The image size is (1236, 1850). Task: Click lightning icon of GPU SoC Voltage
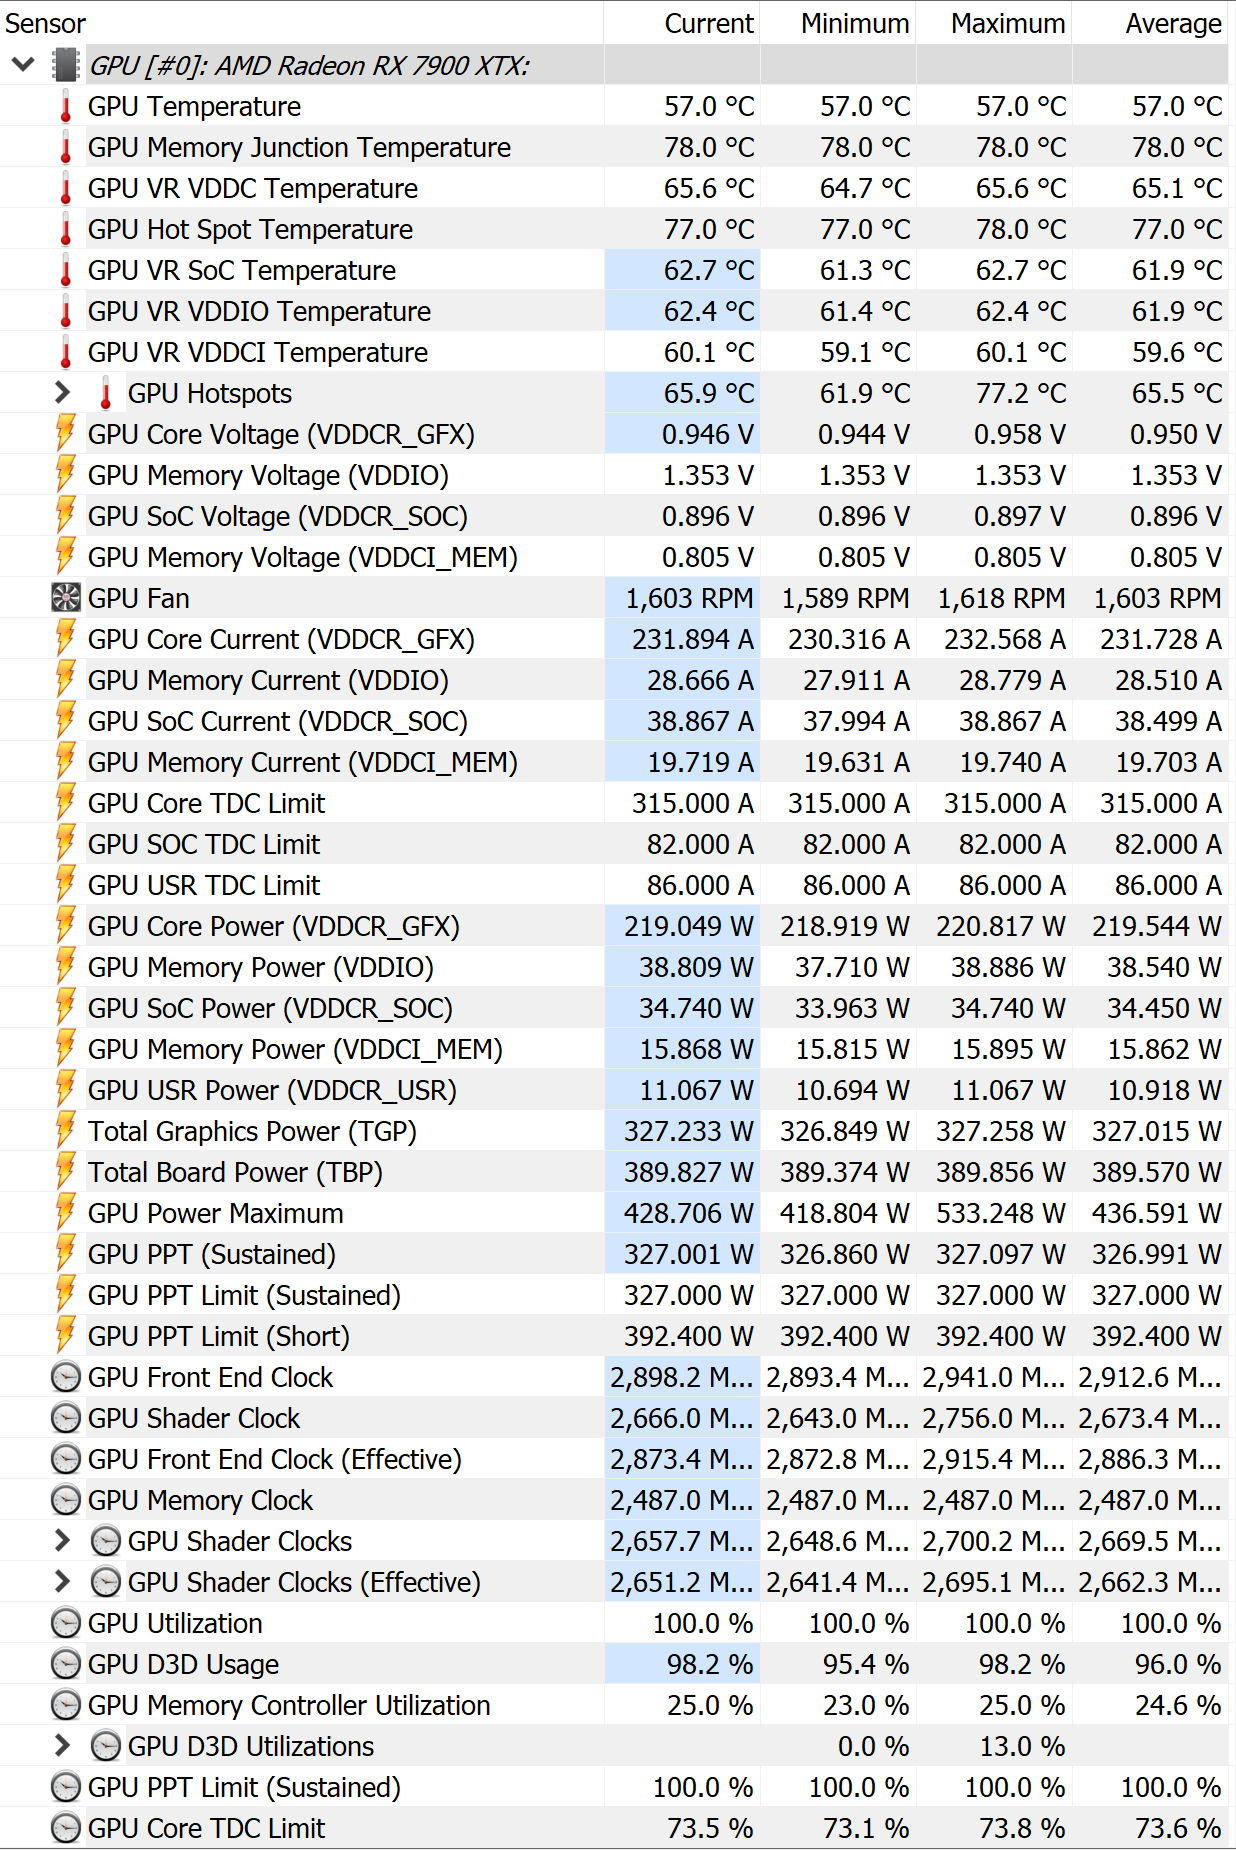66,516
